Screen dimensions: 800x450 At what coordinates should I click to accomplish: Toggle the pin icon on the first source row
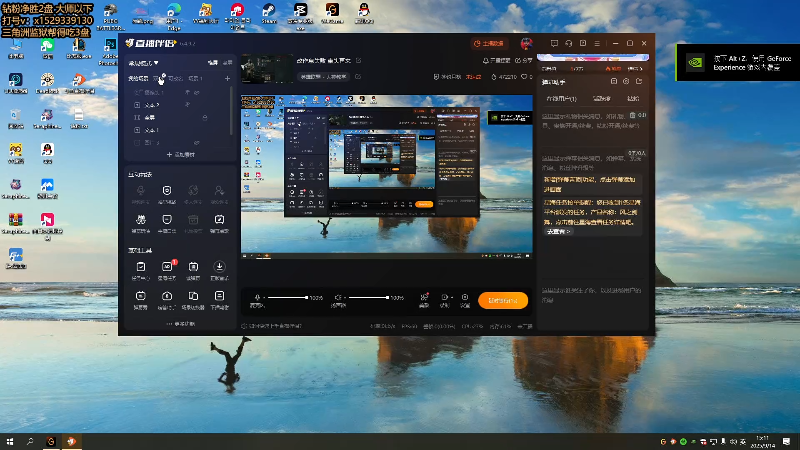pyautogui.click(x=187, y=93)
